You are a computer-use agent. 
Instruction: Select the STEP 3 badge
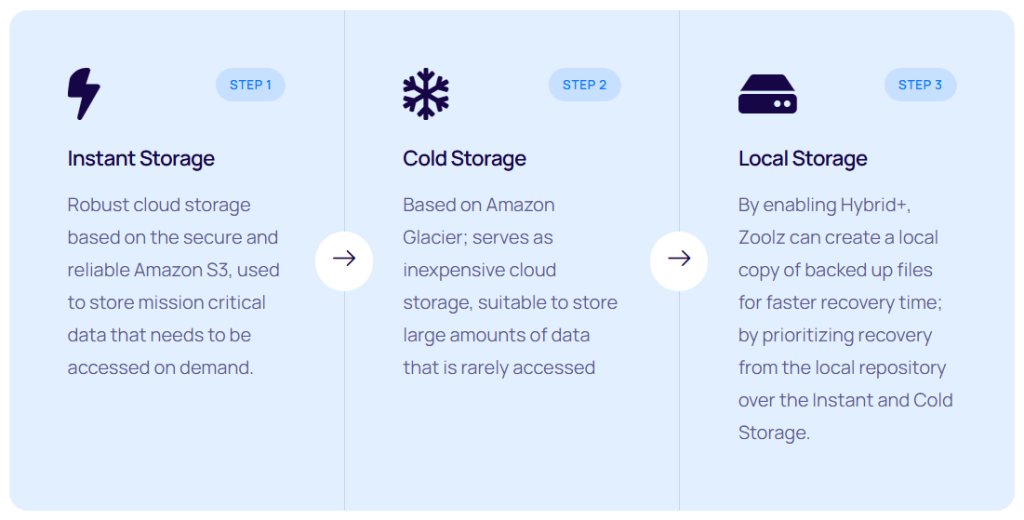pyautogui.click(x=920, y=85)
